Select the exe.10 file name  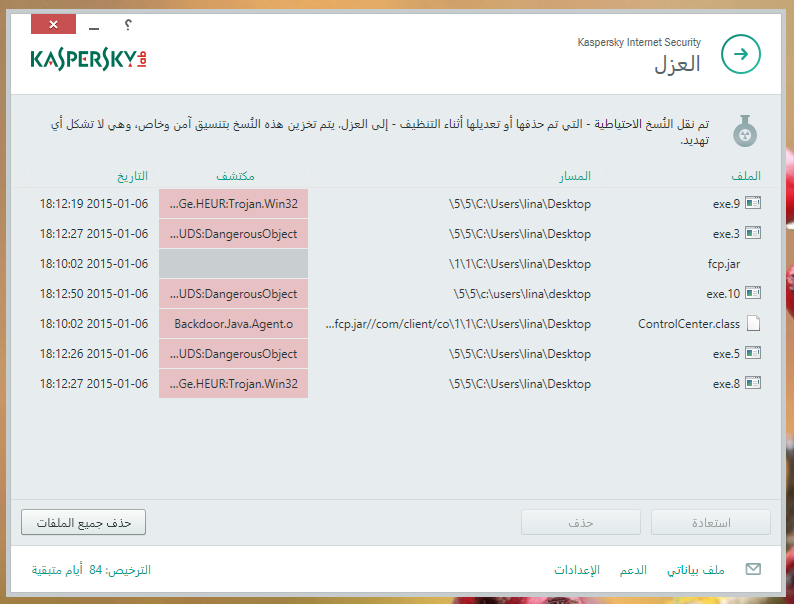coord(723,294)
